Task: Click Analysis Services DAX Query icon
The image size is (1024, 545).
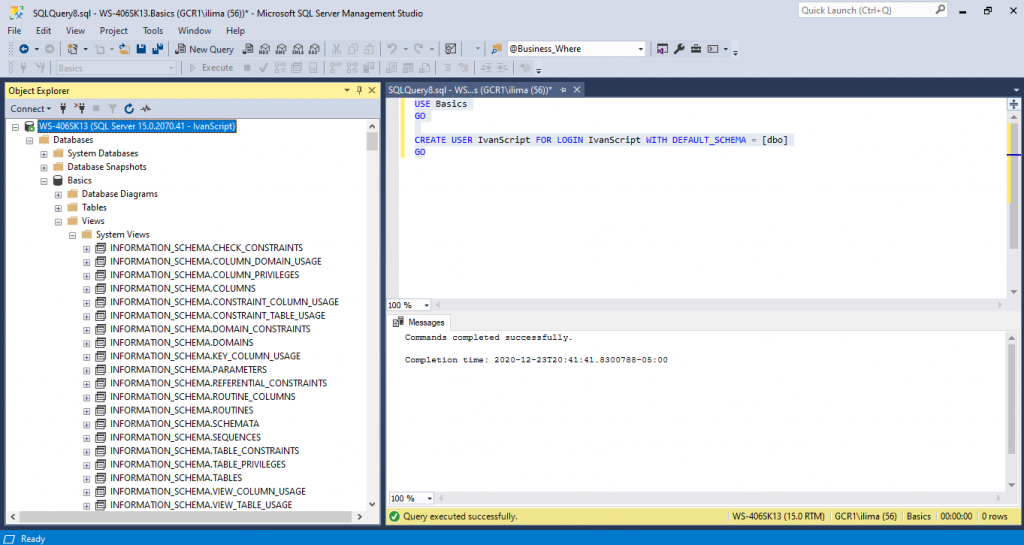Action: point(314,49)
